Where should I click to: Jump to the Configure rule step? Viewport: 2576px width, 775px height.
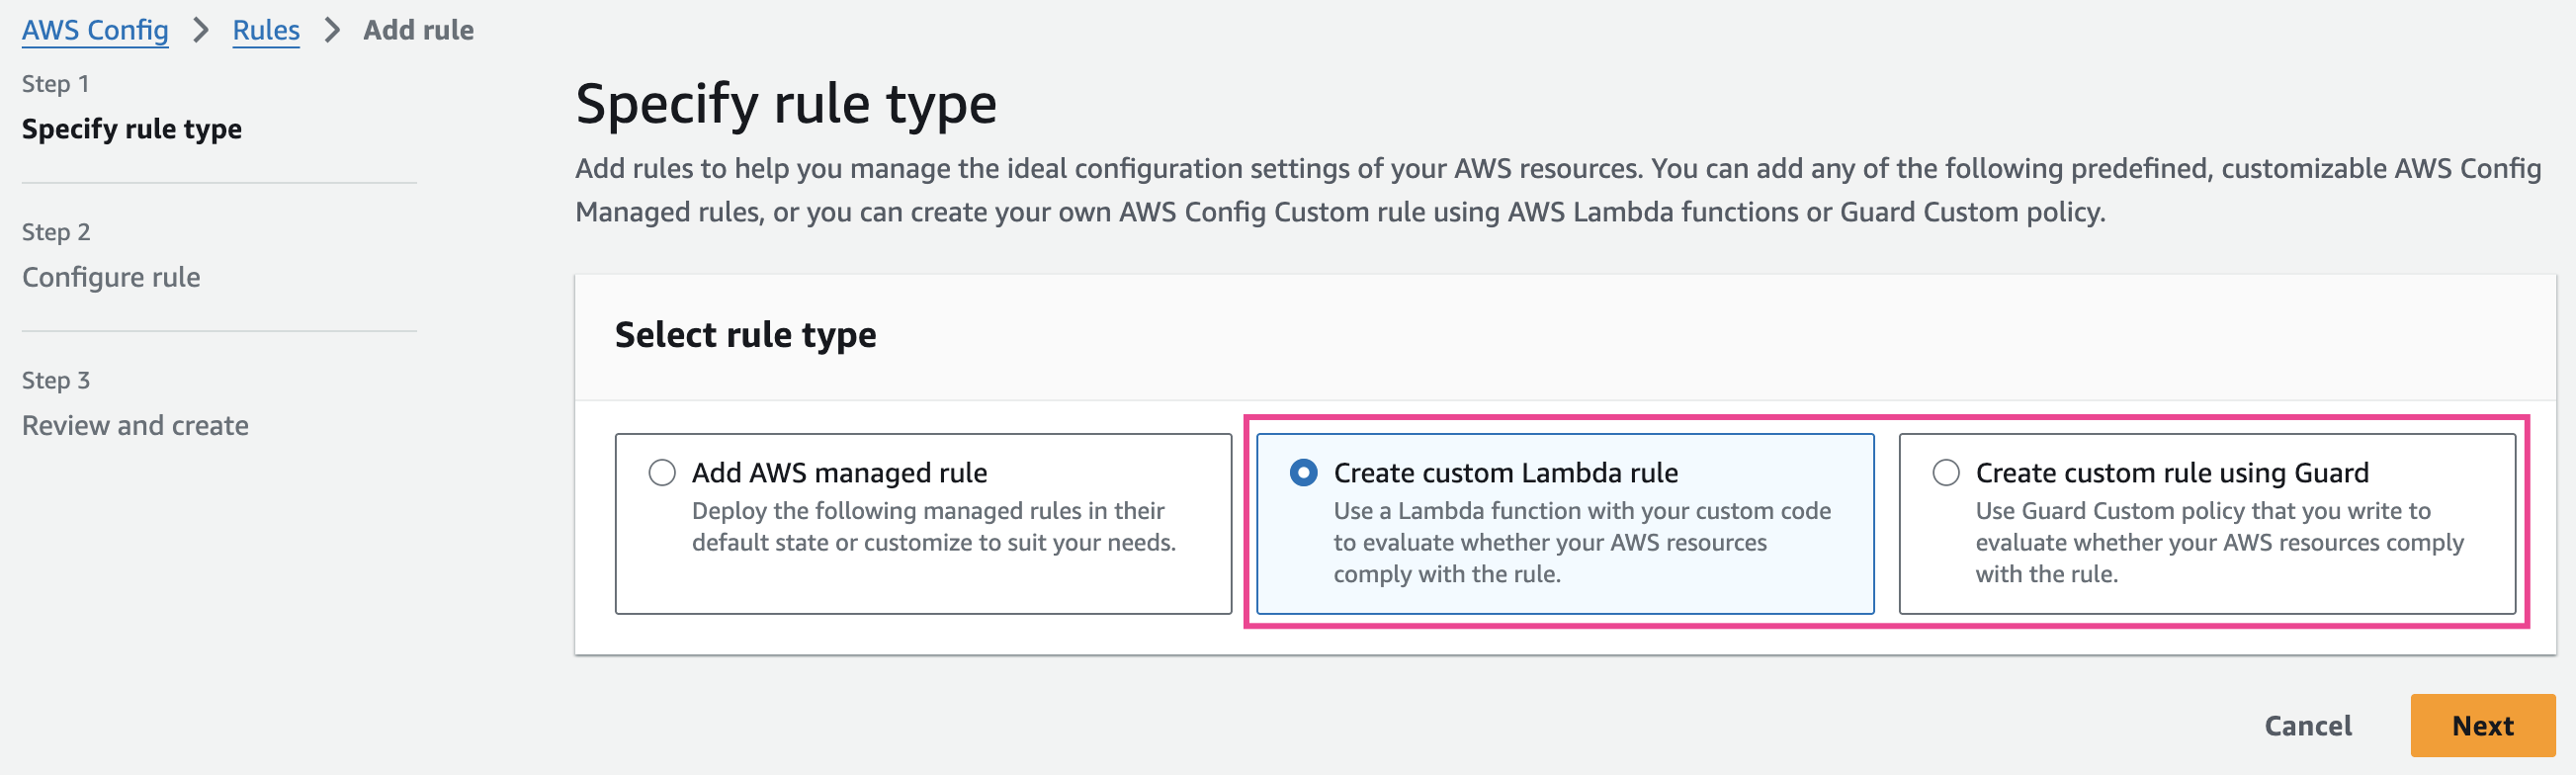[x=111, y=277]
